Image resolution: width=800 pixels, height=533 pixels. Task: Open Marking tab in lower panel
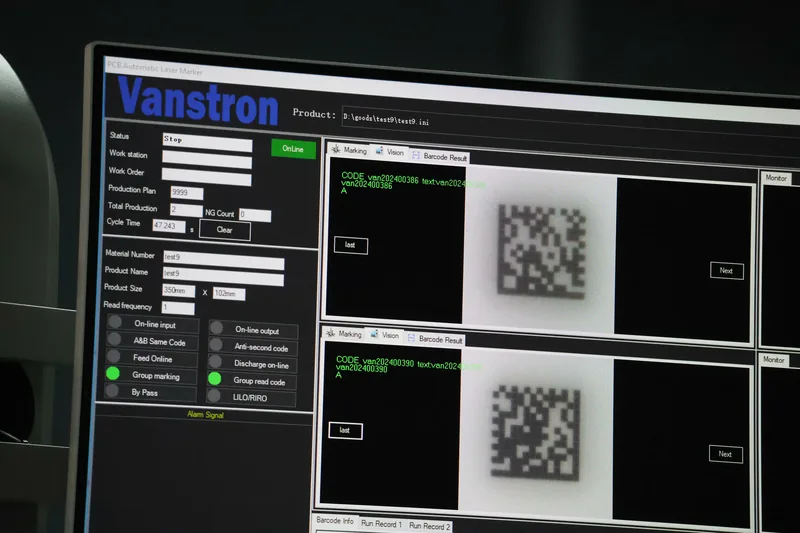pos(344,334)
